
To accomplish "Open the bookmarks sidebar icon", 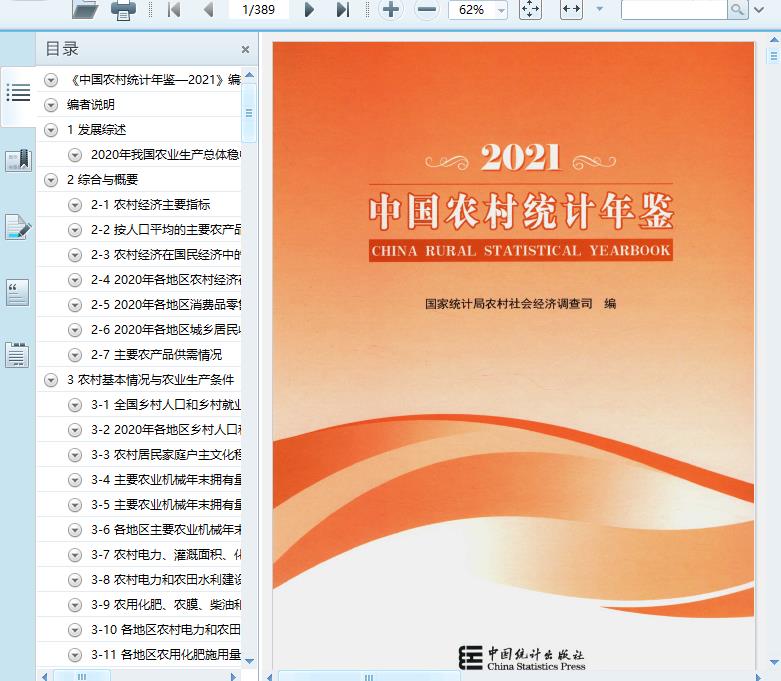I will 18,160.
